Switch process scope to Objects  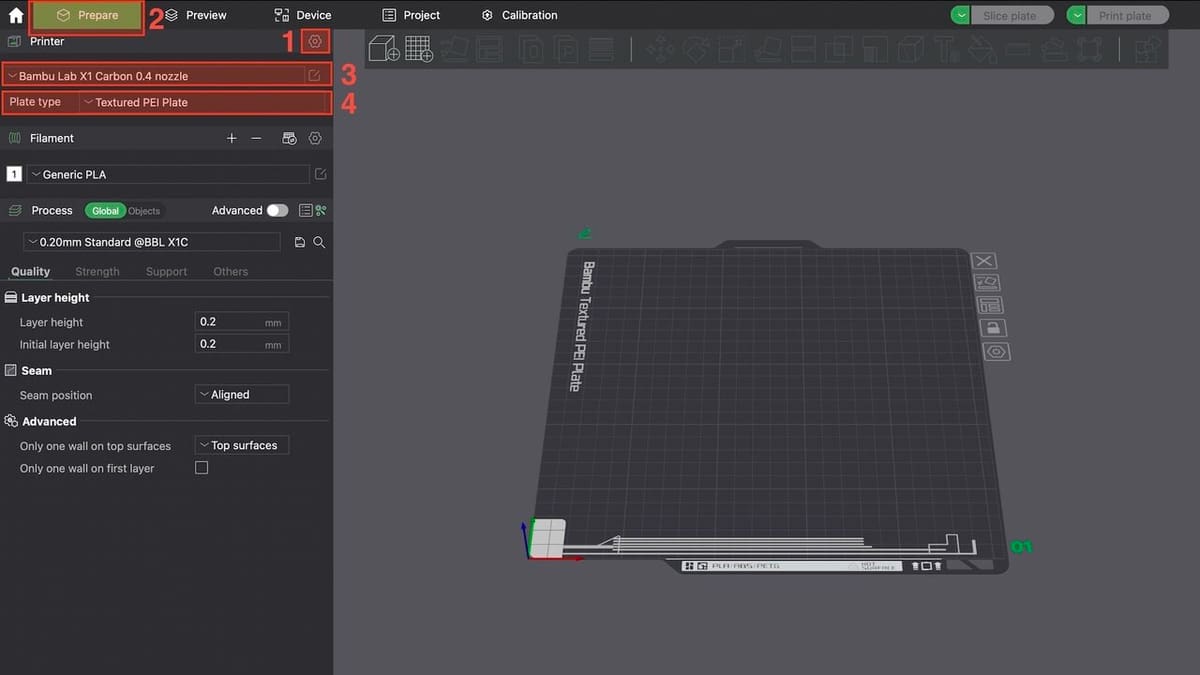pyautogui.click(x=144, y=211)
